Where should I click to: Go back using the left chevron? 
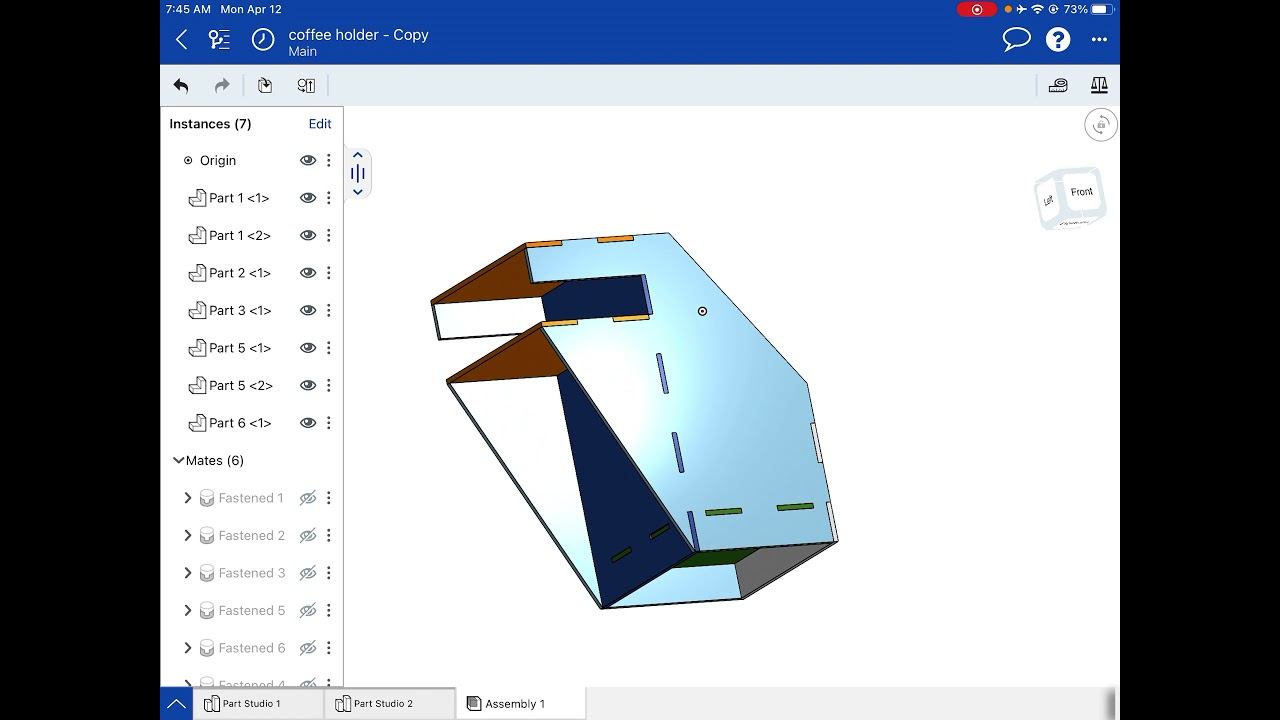[181, 39]
